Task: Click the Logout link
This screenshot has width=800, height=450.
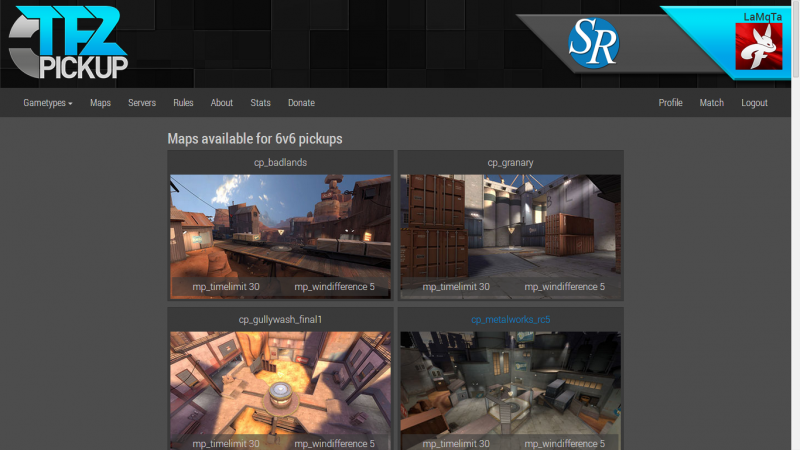Action: 754,103
